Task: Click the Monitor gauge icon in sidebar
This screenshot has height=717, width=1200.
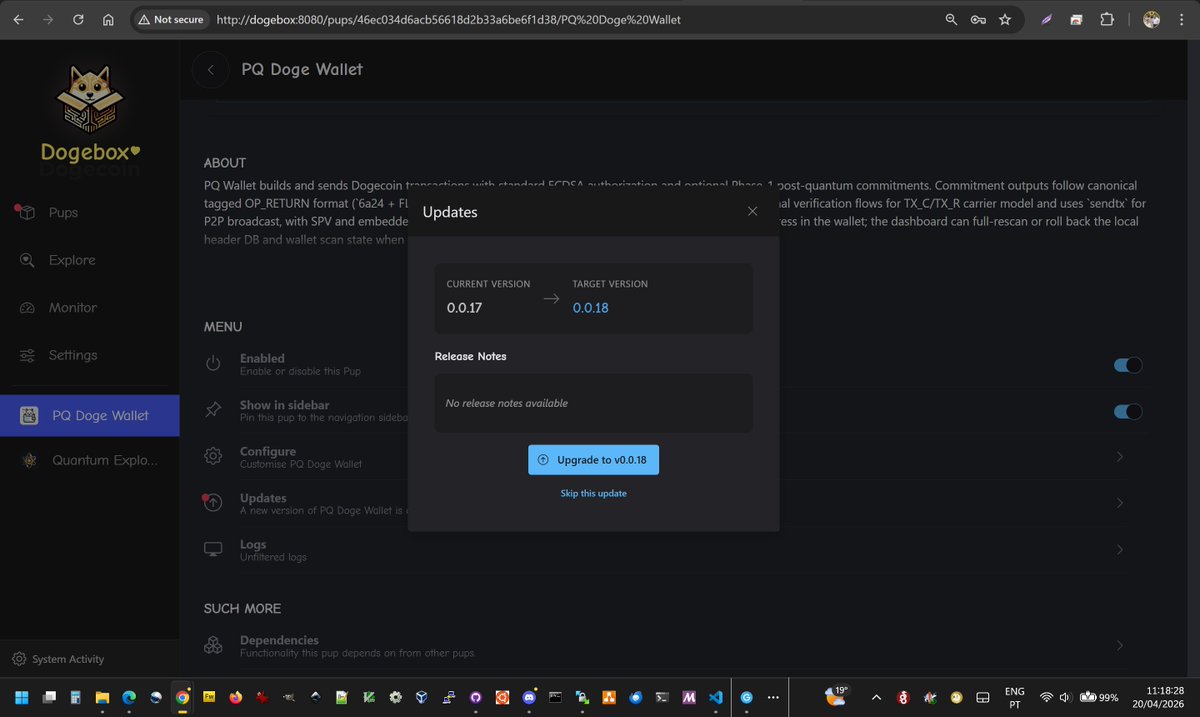Action: pyautogui.click(x=28, y=308)
